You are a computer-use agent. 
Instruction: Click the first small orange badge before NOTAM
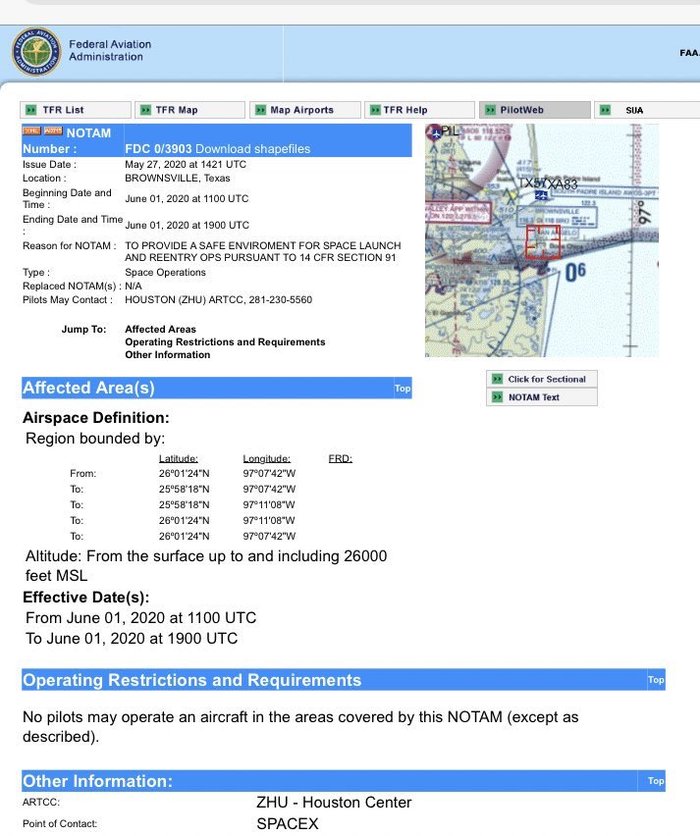pos(31,132)
